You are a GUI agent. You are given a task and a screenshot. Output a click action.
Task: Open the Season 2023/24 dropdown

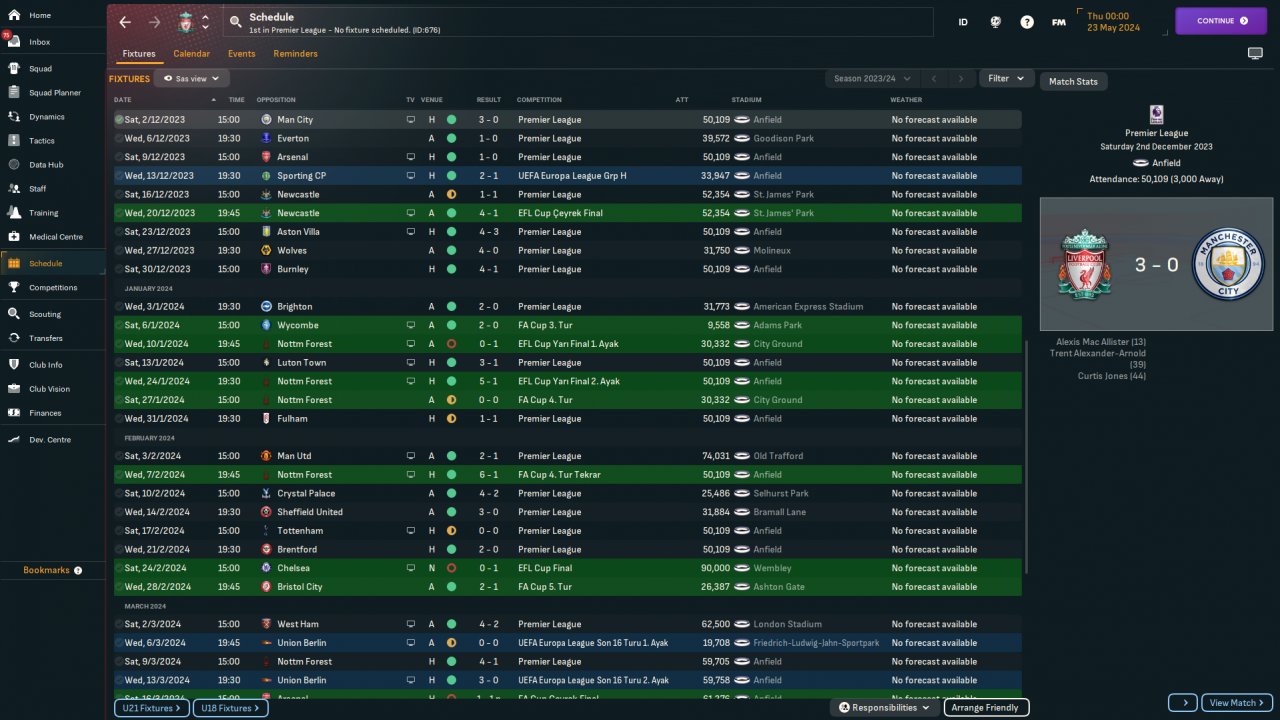click(871, 78)
